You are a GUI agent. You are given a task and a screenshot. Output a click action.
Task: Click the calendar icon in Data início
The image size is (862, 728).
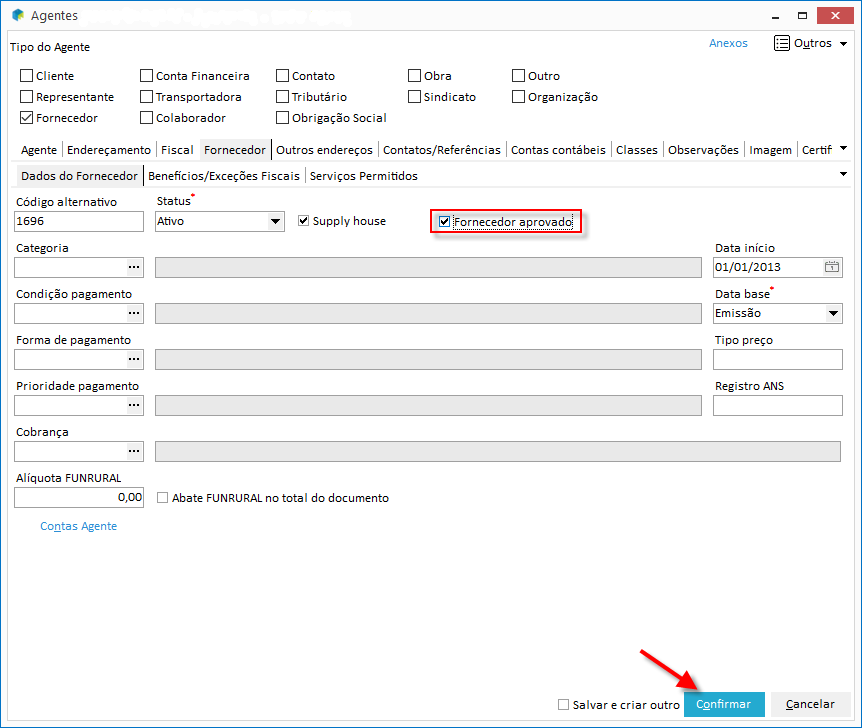click(832, 267)
